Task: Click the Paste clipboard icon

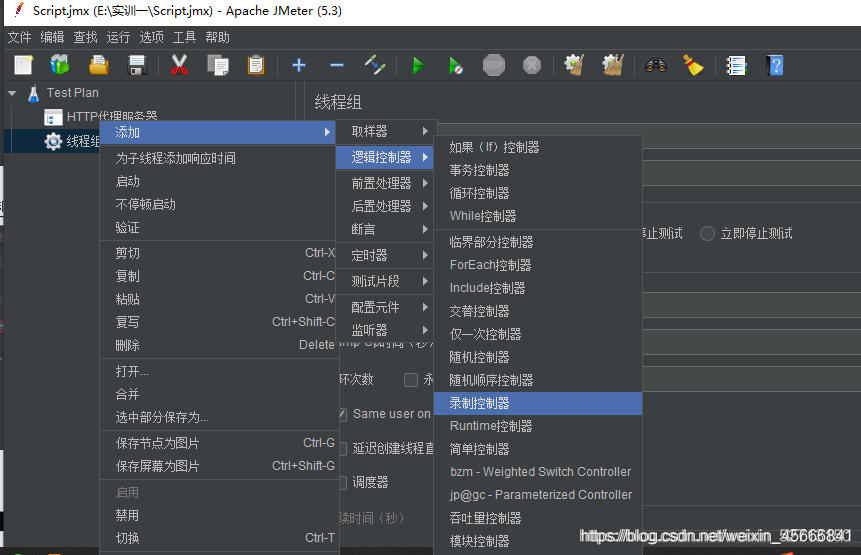Action: click(256, 65)
